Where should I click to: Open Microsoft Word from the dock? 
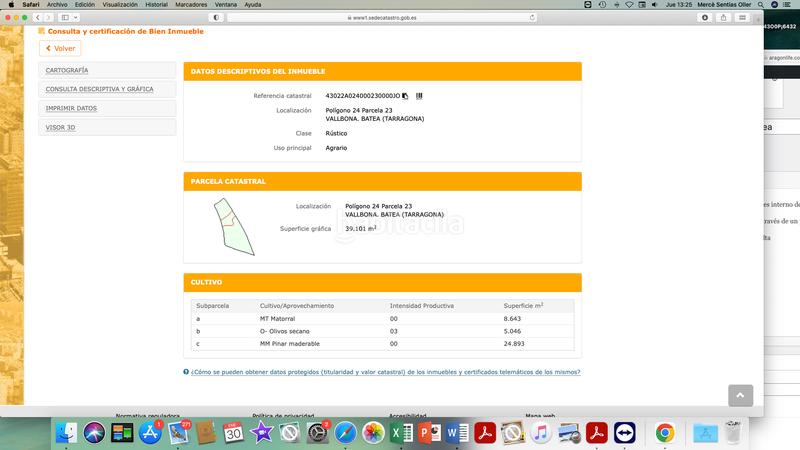pyautogui.click(x=456, y=433)
